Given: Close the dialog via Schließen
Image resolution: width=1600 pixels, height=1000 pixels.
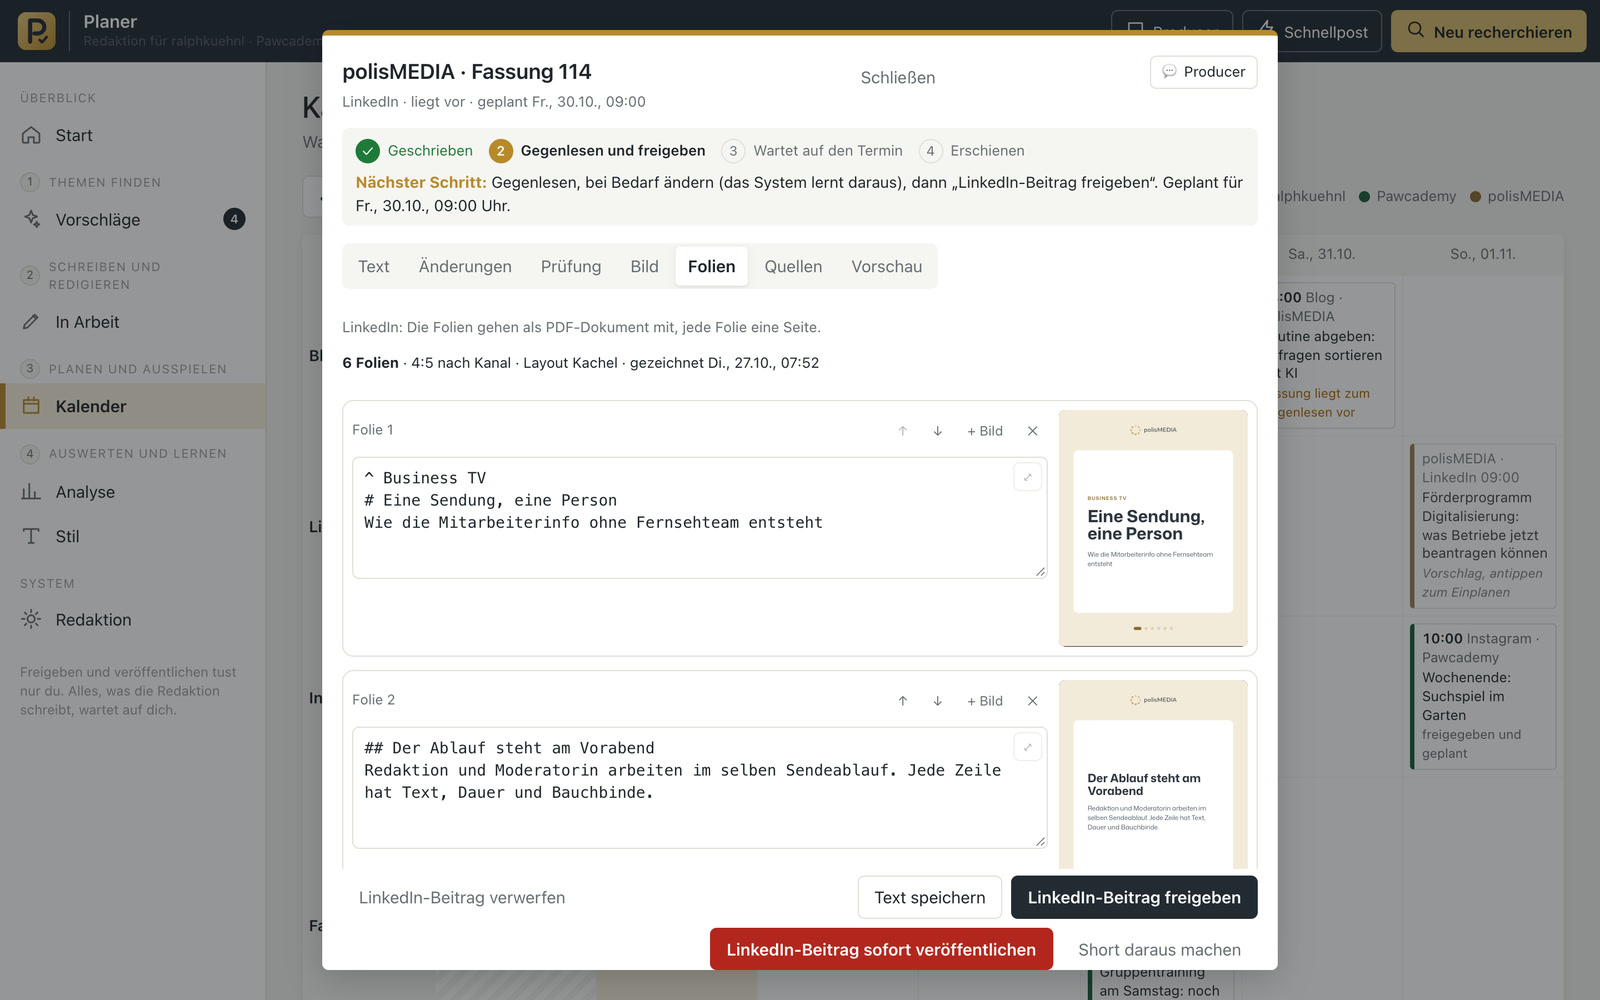Looking at the screenshot, I should pos(898,77).
